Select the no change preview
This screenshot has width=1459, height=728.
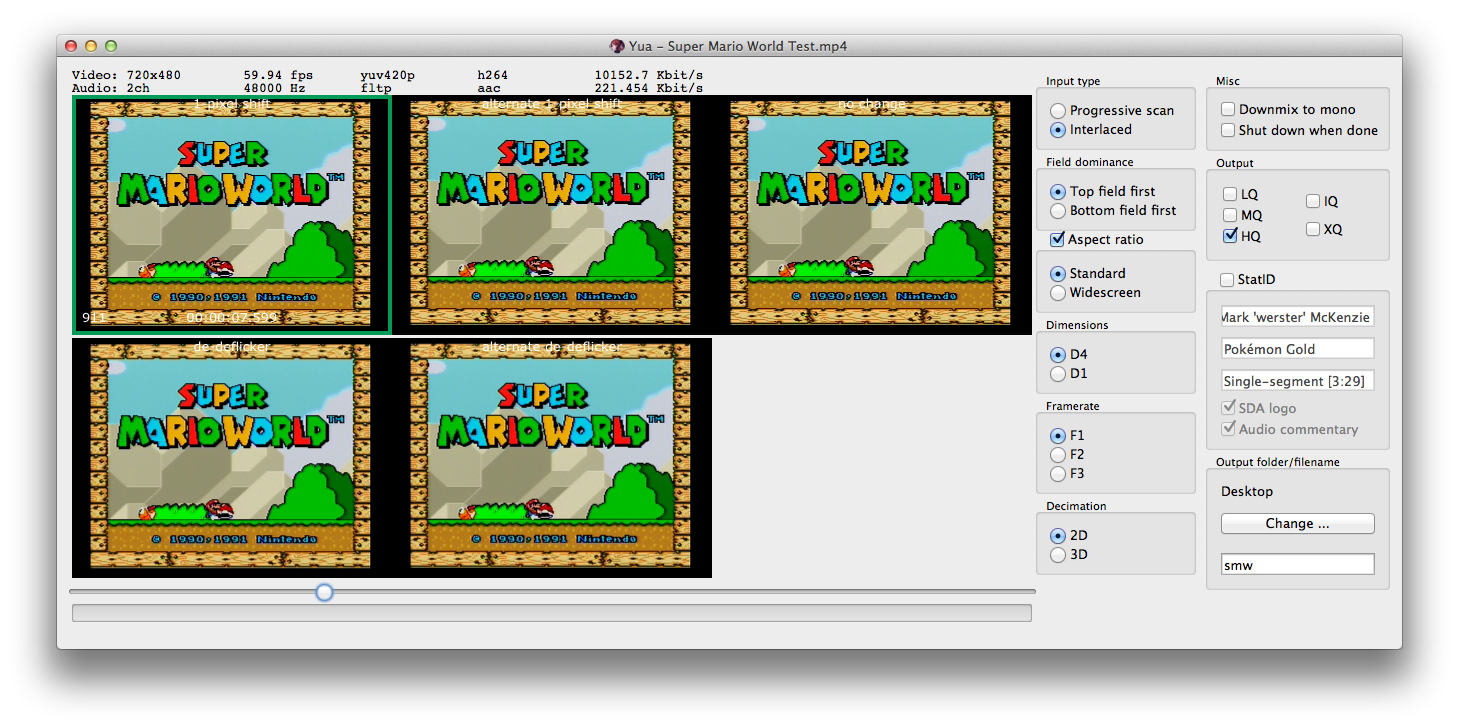[x=872, y=215]
